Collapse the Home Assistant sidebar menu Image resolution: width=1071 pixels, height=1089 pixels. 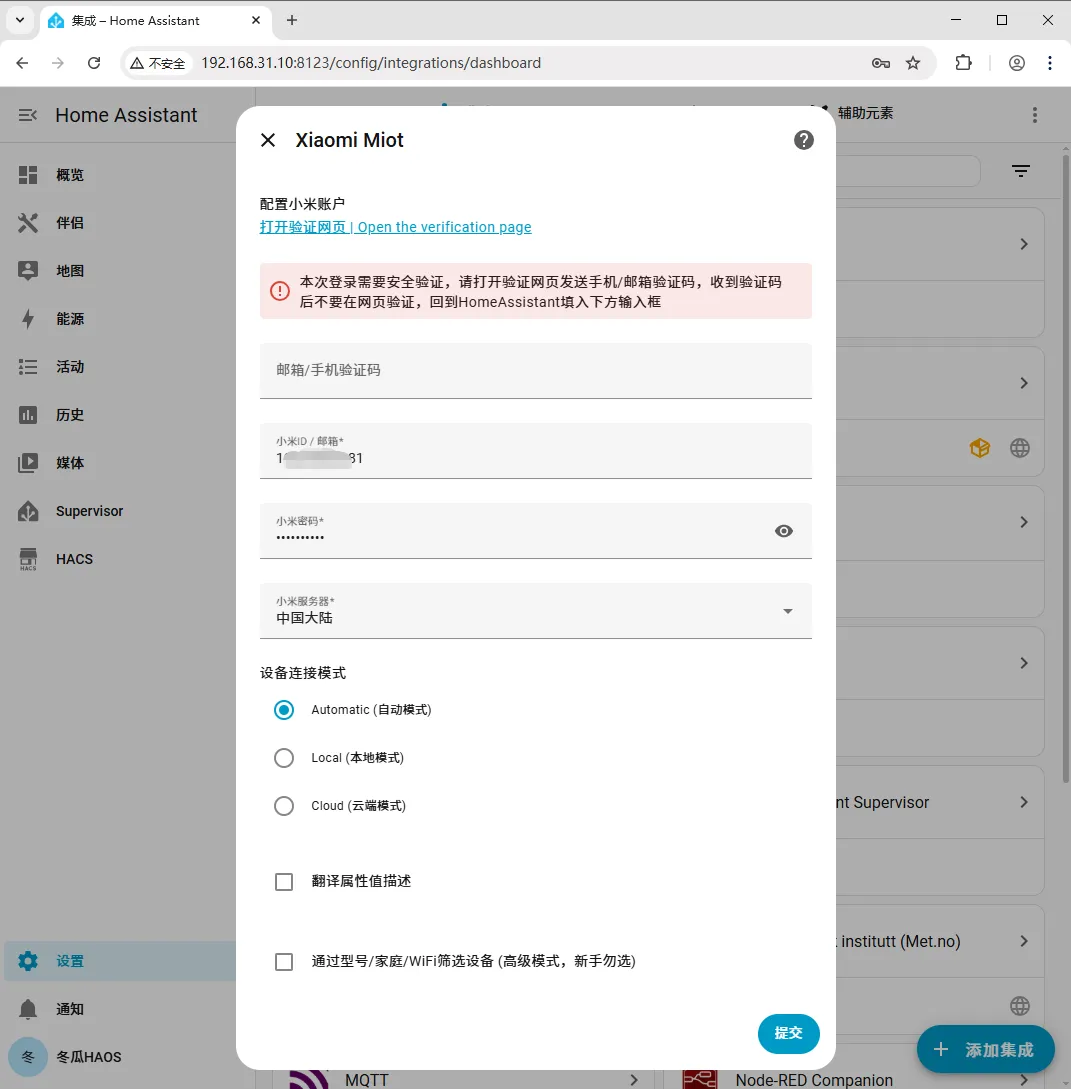28,115
